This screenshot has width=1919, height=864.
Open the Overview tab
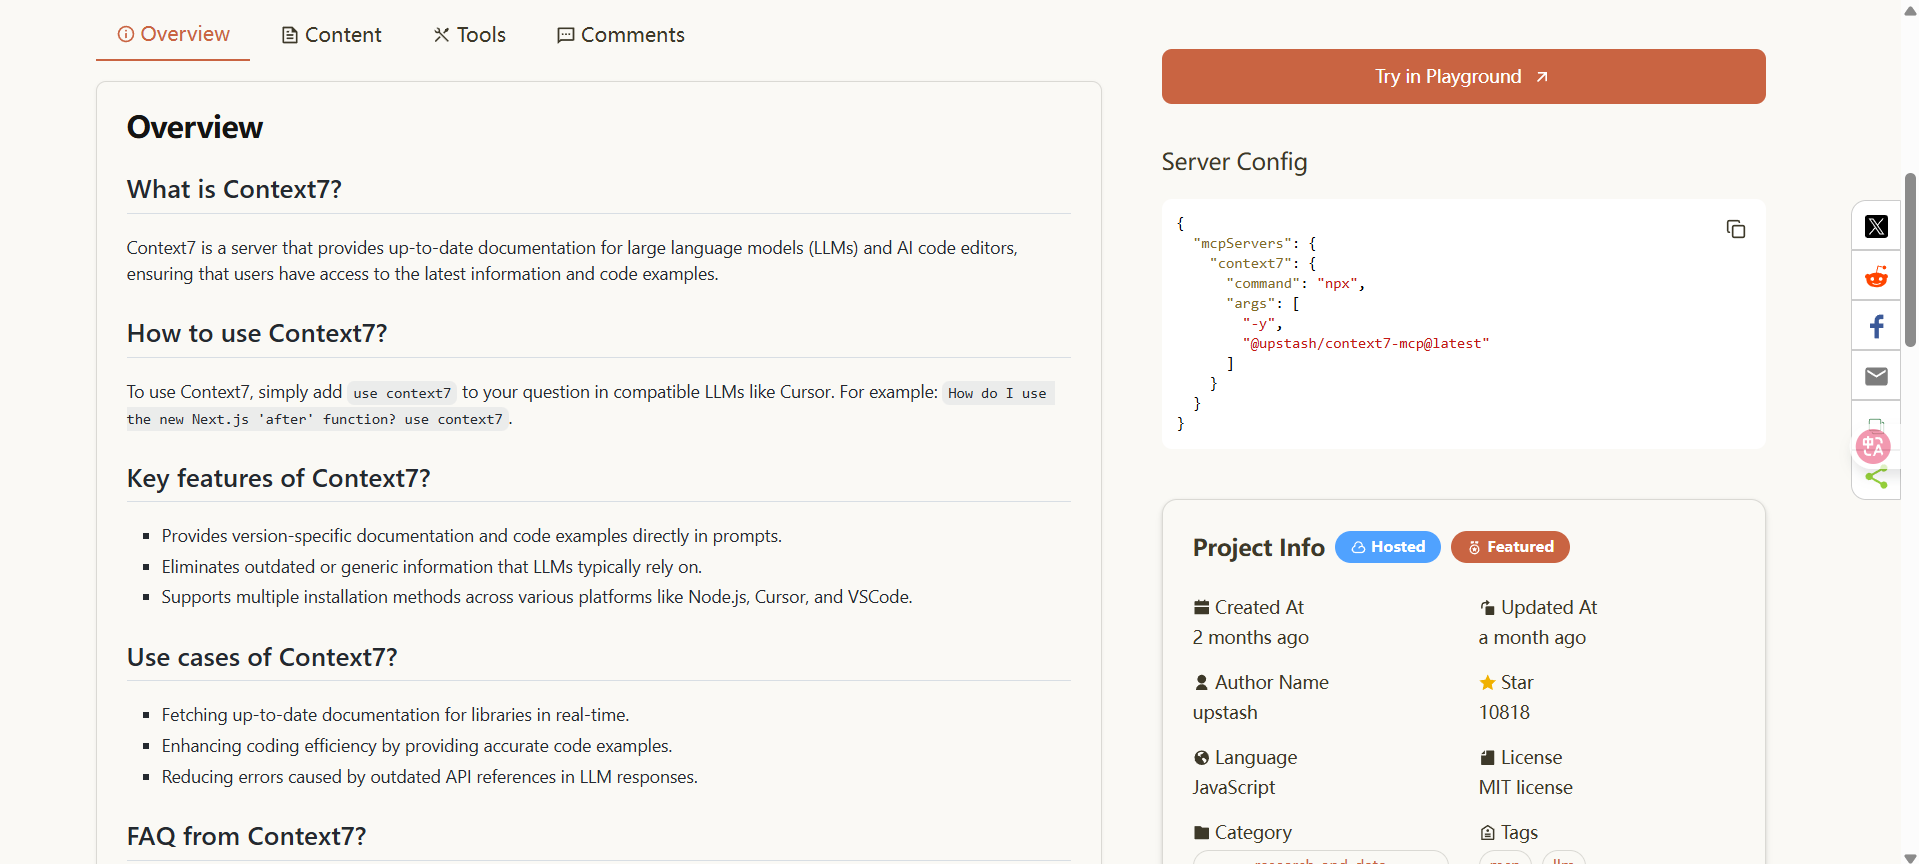[x=173, y=34]
